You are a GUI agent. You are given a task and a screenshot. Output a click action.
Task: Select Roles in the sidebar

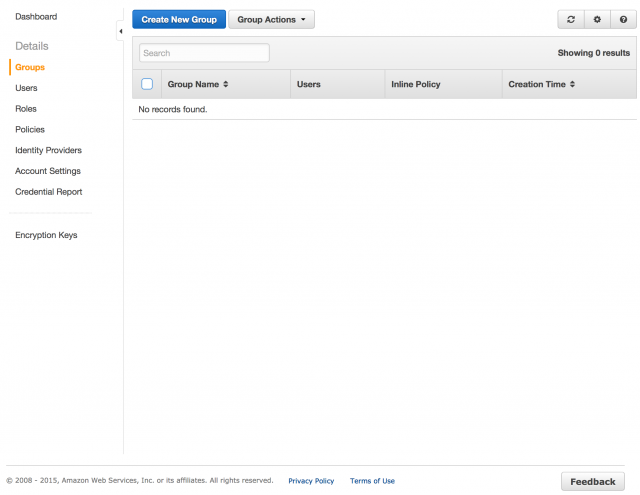tap(26, 109)
